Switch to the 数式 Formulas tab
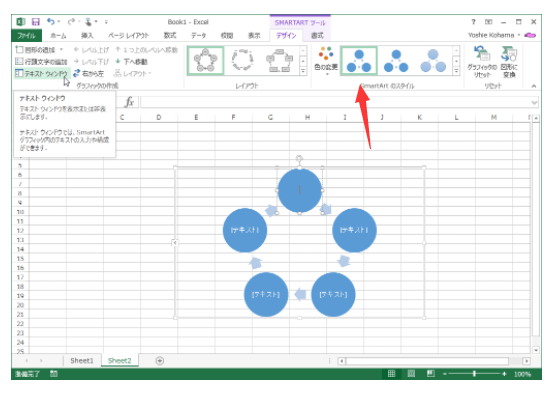 point(170,35)
